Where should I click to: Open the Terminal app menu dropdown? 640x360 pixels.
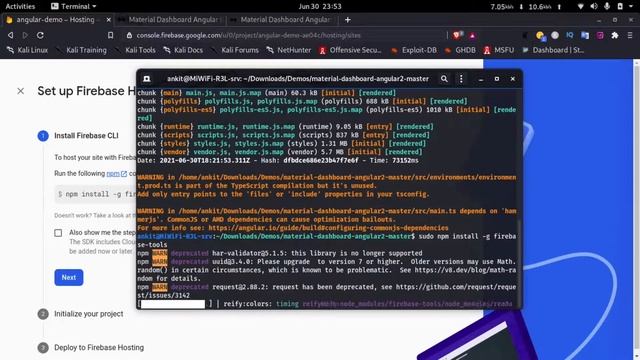(74, 6)
